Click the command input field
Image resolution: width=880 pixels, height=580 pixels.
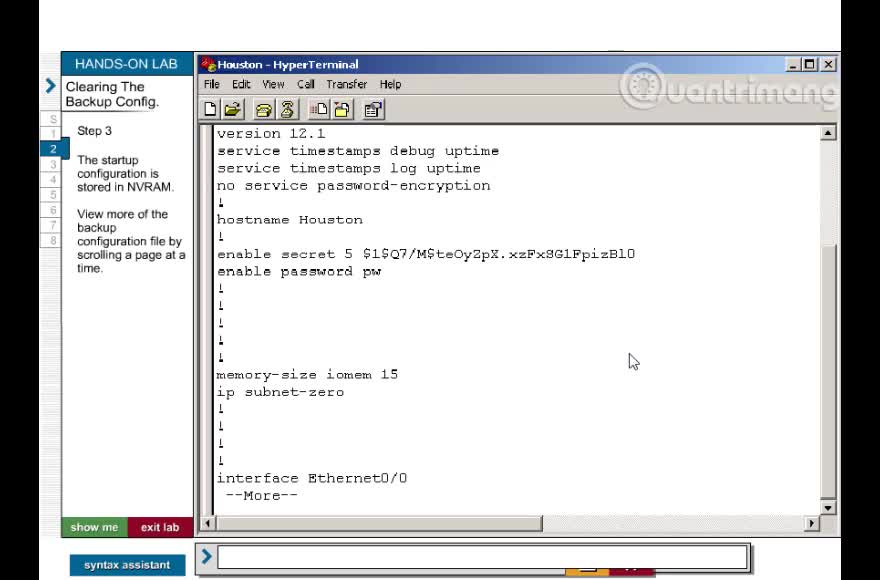coord(483,556)
